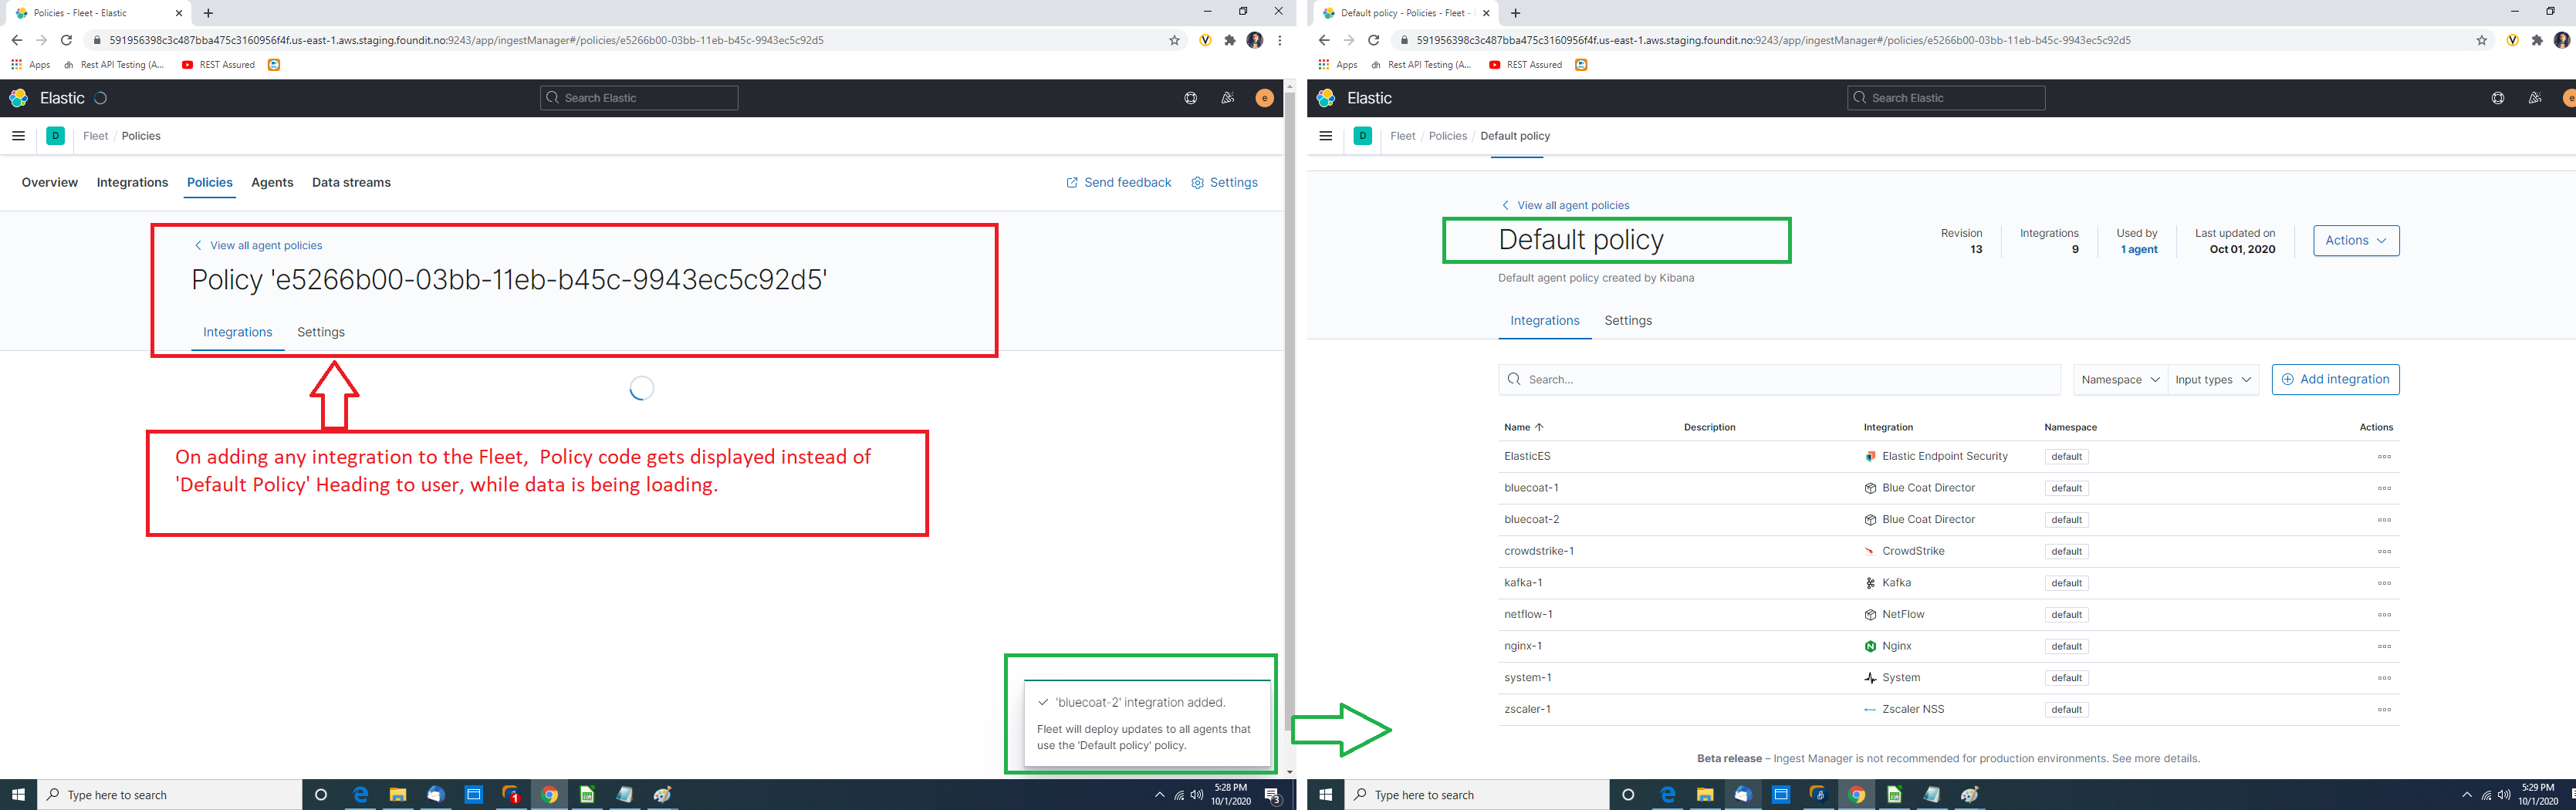Open help menu icon in left window
The image size is (2576, 810).
1190,98
